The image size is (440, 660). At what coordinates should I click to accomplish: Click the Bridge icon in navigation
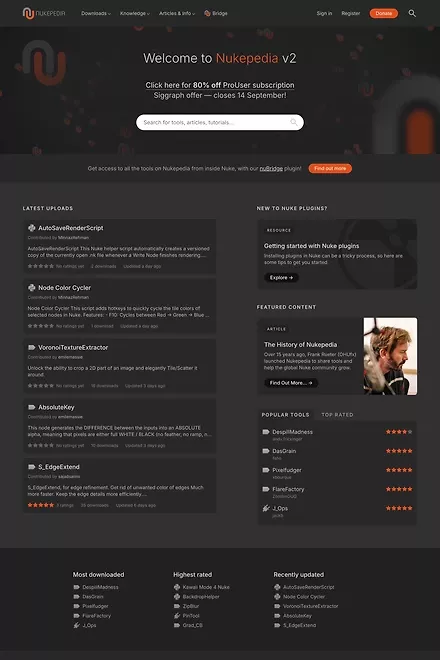207,13
